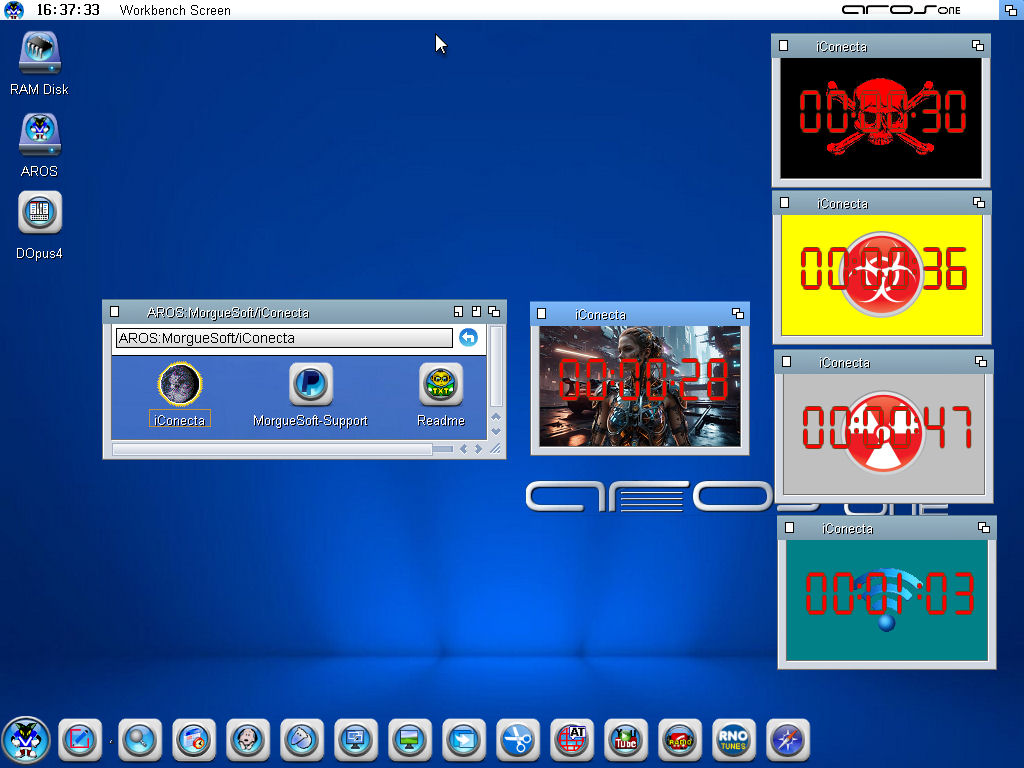
Task: Click the scroll right arrow in file window
Action: 478,449
